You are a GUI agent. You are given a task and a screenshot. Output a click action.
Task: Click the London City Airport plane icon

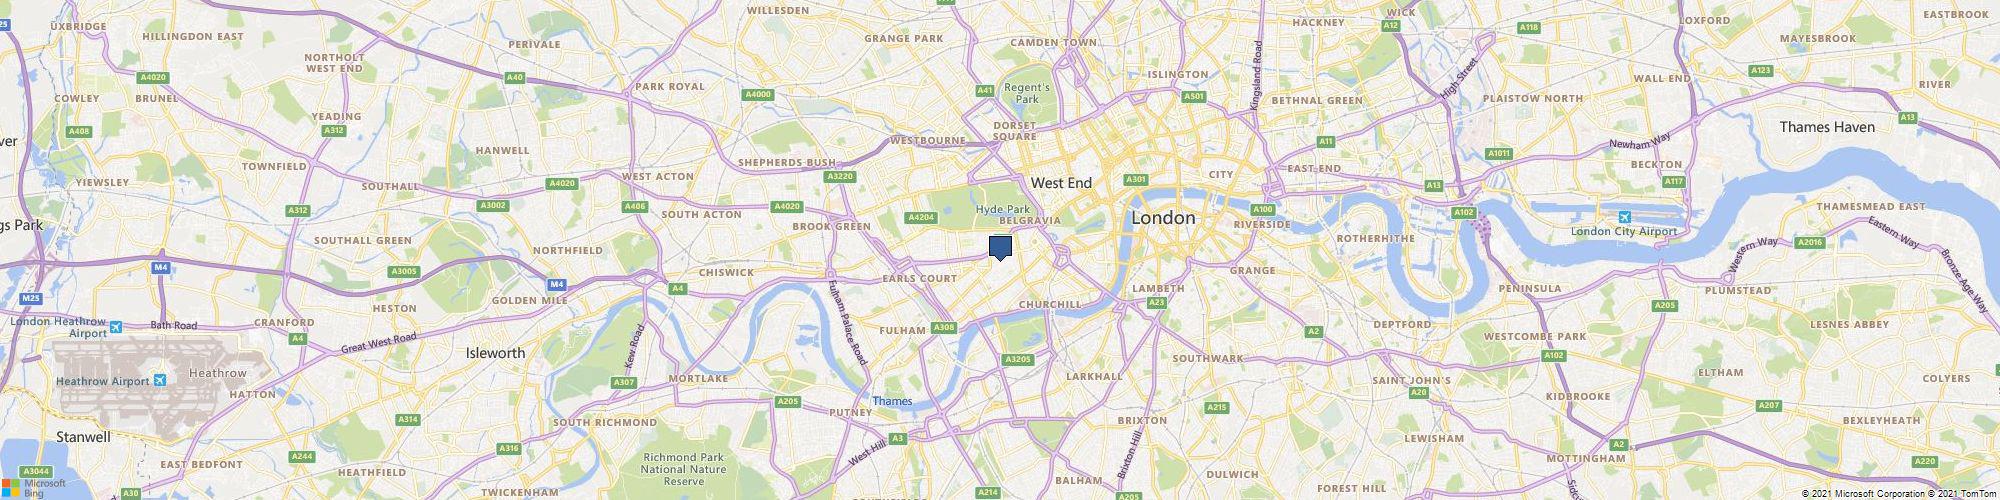coord(1625,218)
